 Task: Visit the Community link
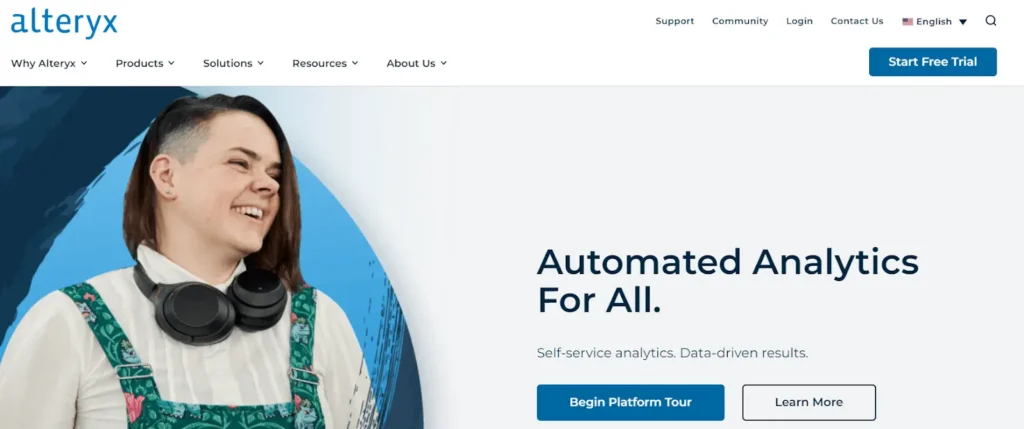click(740, 21)
